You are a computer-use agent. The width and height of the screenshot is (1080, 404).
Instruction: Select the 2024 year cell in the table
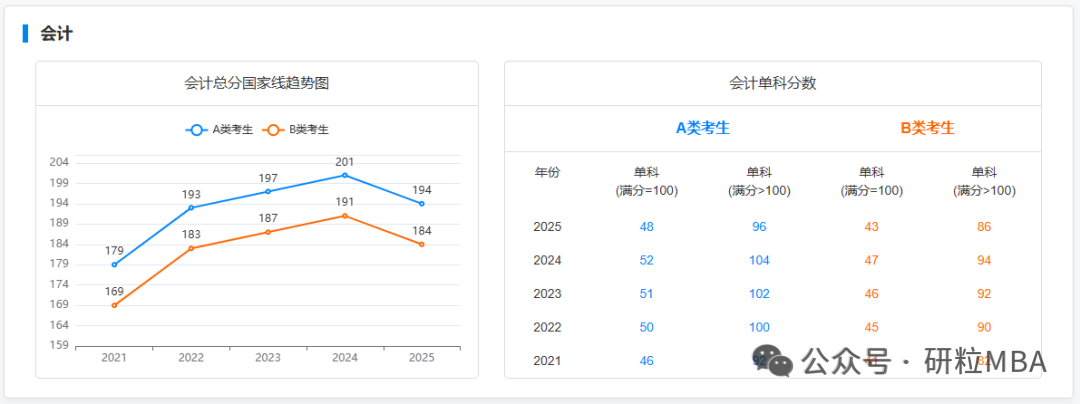tap(547, 260)
